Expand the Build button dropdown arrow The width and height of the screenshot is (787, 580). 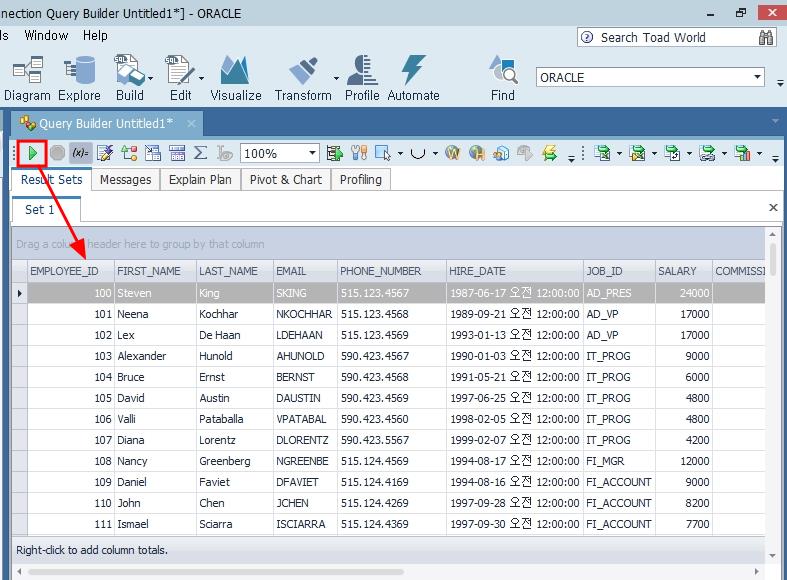151,78
